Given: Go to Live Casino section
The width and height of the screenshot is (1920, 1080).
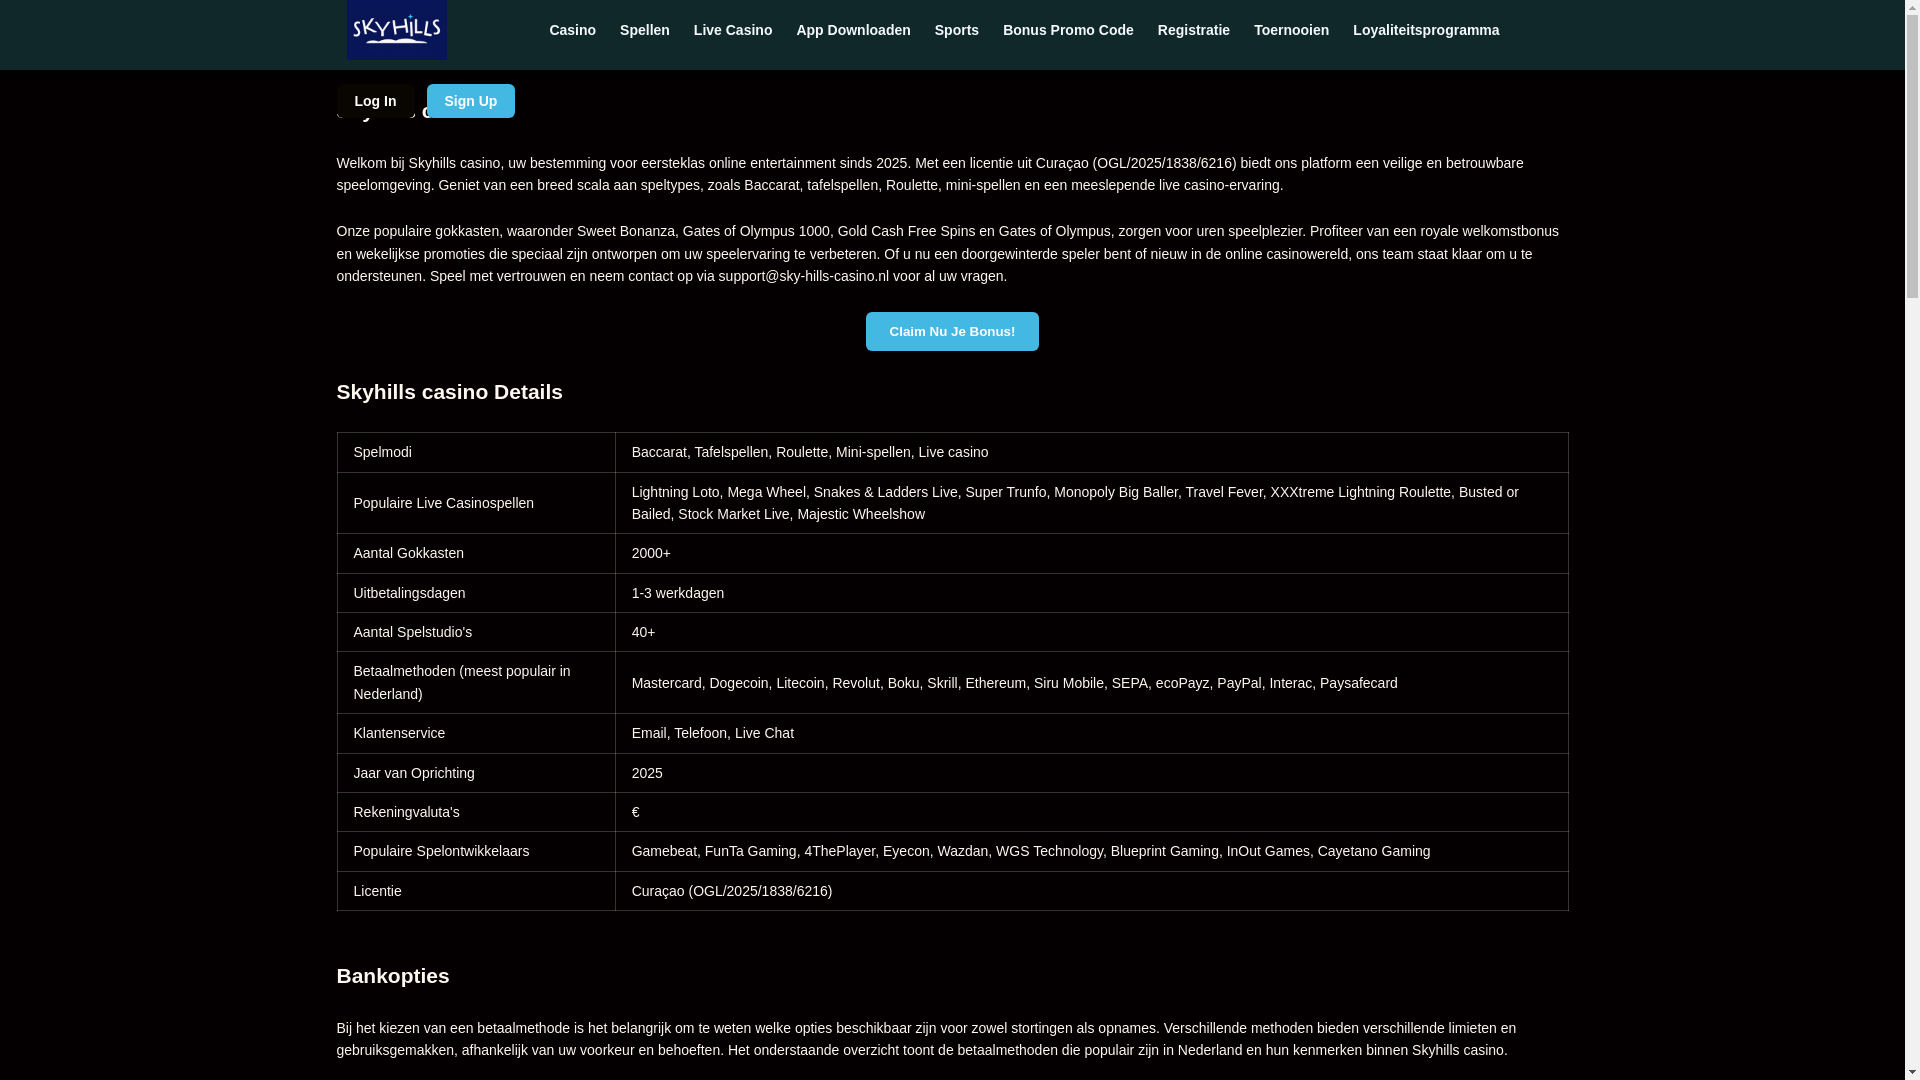Looking at the screenshot, I should click(x=733, y=30).
